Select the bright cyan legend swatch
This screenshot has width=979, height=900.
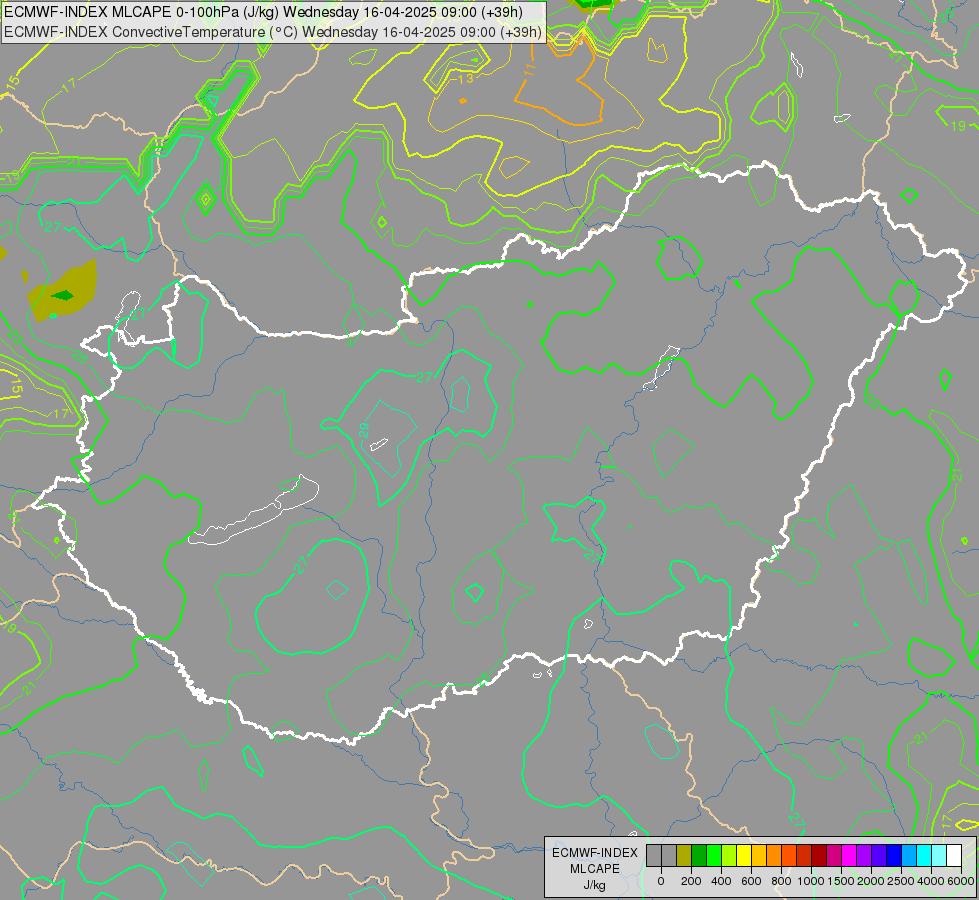click(x=925, y=855)
